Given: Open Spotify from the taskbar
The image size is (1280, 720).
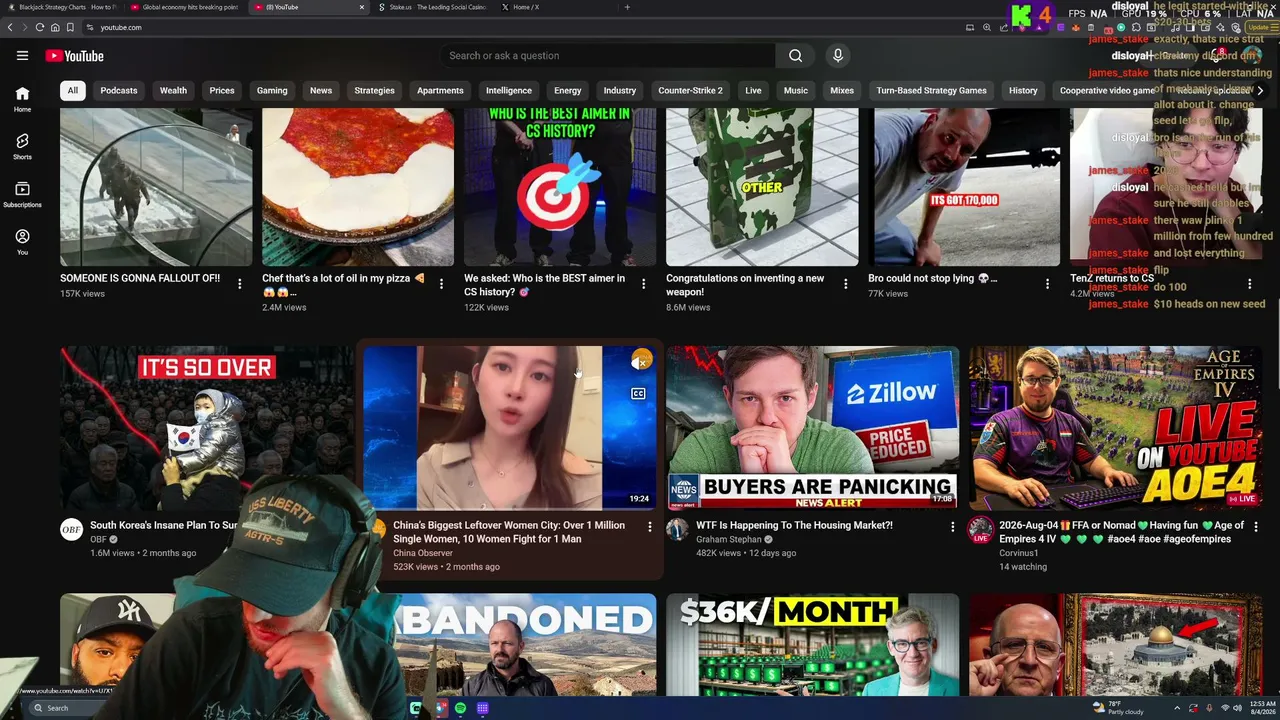Looking at the screenshot, I should tap(460, 708).
